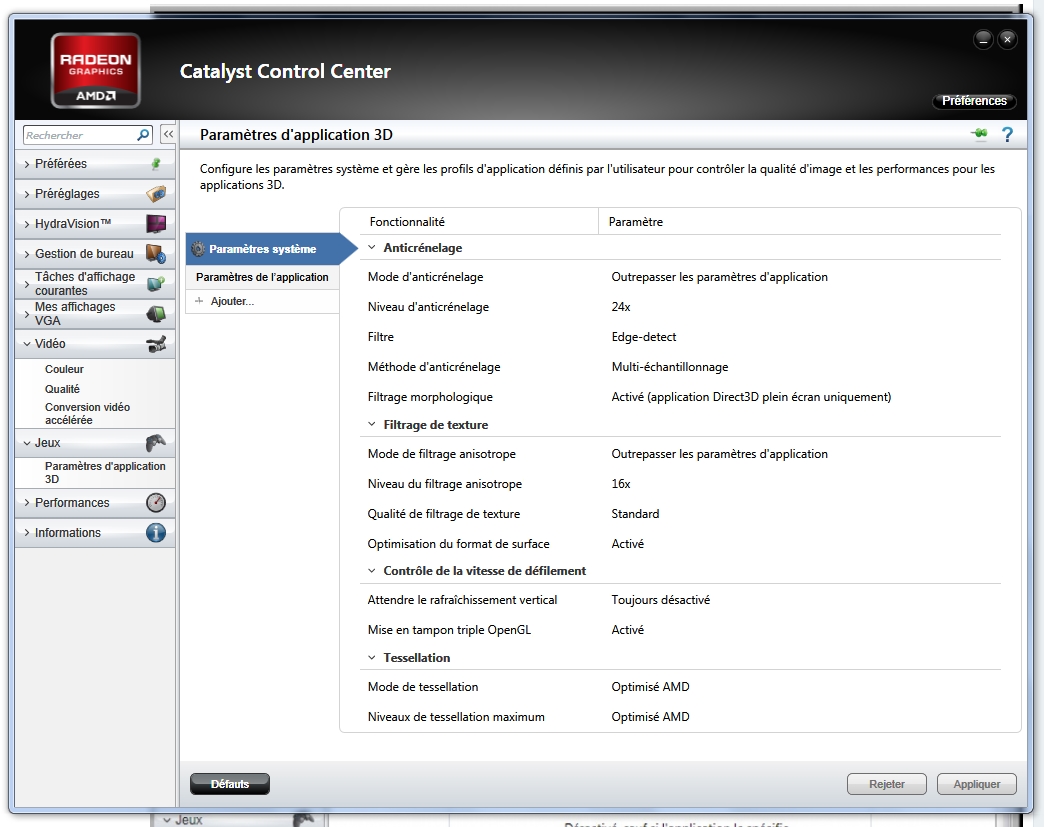Click the Préférées pin icon
The height and width of the screenshot is (827, 1047).
(x=156, y=164)
